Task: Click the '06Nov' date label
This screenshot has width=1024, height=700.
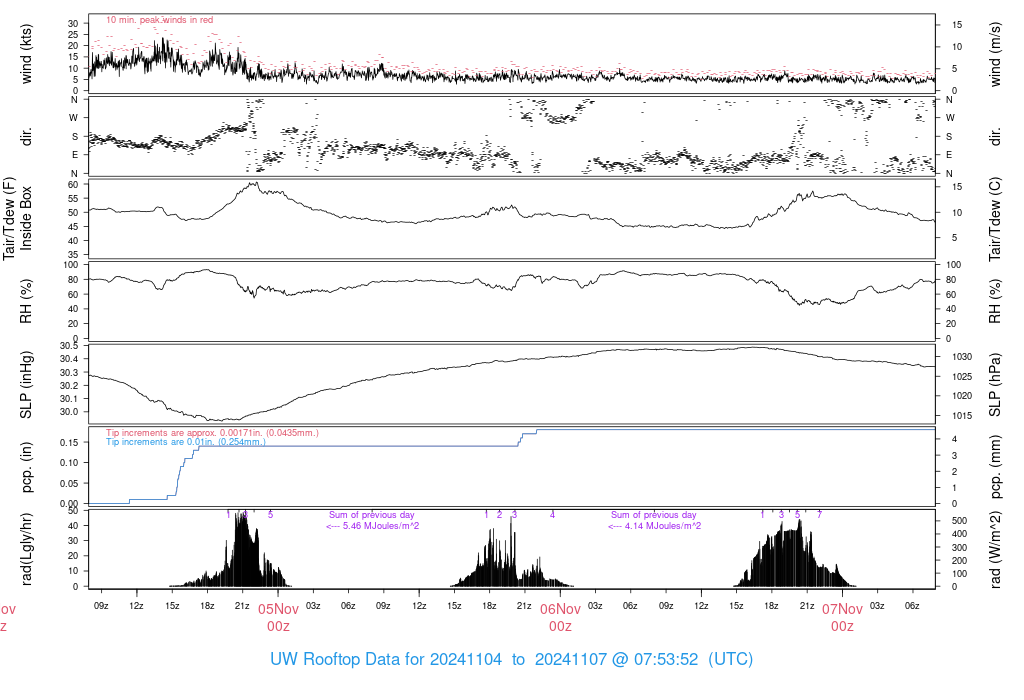Action: click(560, 609)
